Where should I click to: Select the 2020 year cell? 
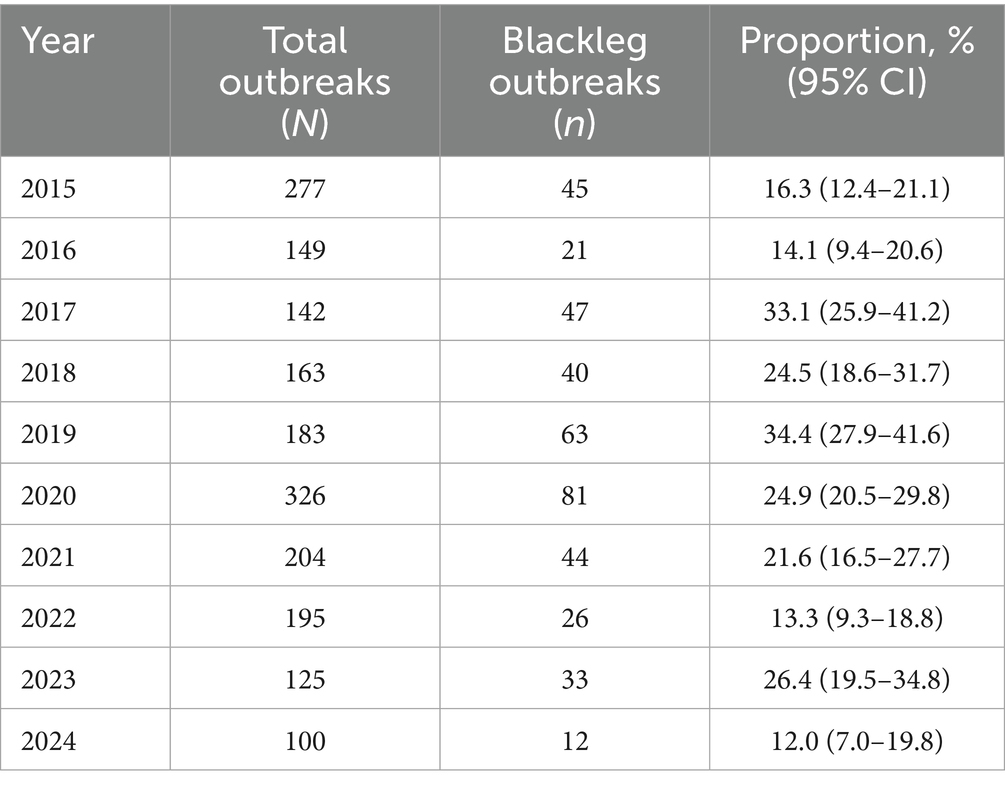point(47,495)
